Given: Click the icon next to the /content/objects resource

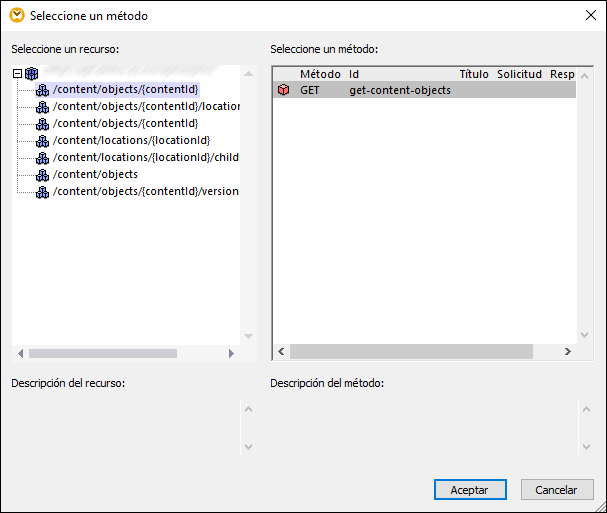Looking at the screenshot, I should pyautogui.click(x=42, y=175).
